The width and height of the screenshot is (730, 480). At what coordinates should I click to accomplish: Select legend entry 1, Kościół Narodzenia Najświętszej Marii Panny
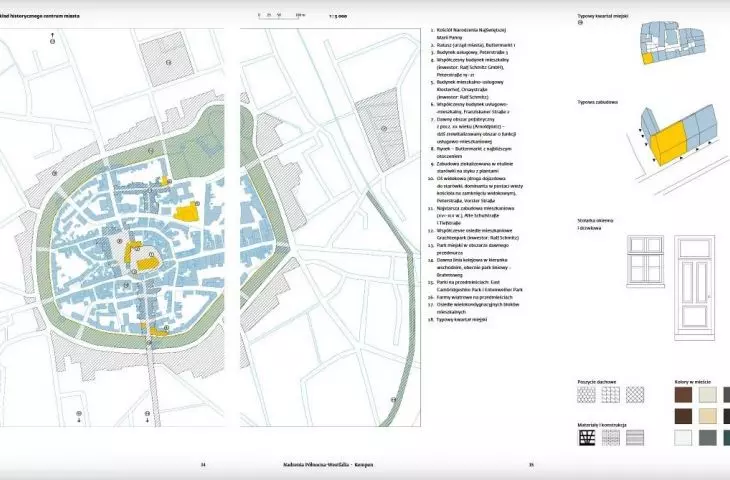(x=468, y=34)
